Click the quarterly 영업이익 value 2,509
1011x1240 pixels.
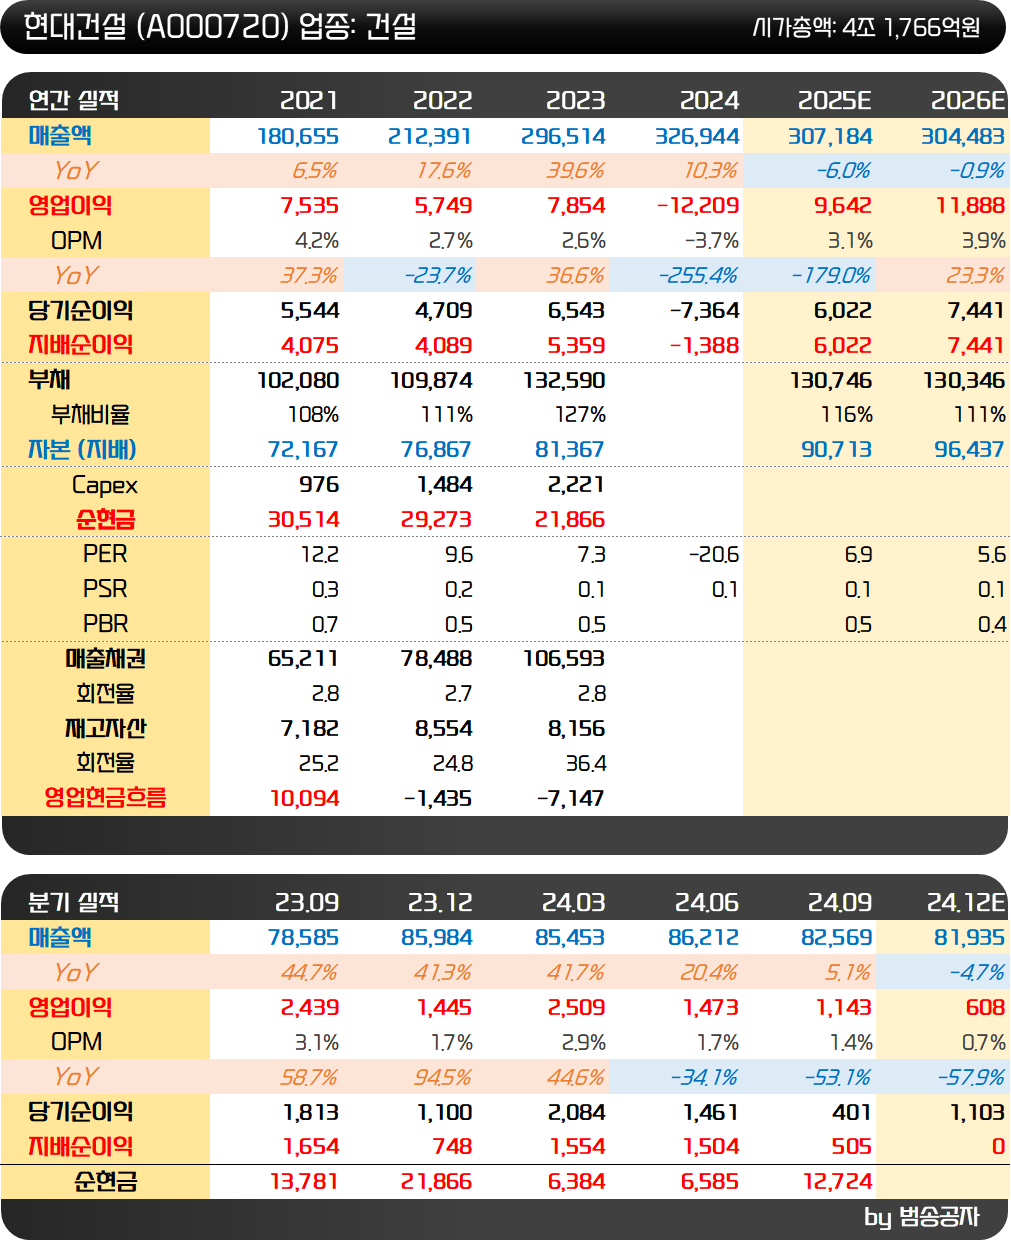(x=576, y=1008)
